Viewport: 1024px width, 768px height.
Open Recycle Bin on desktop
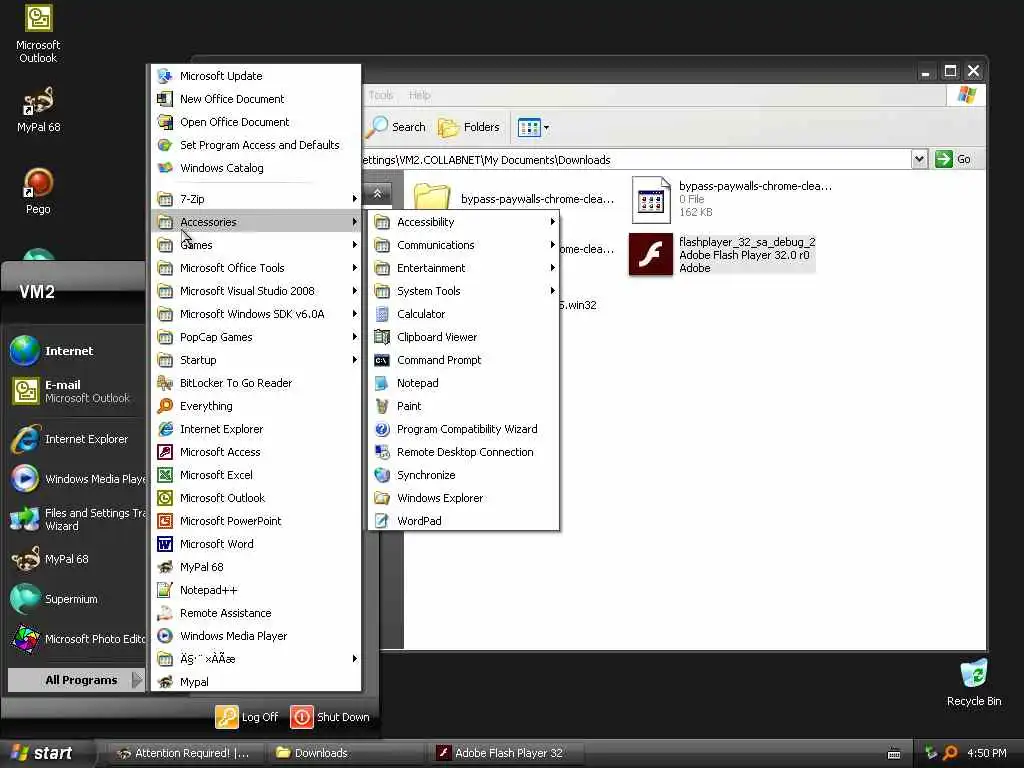[974, 683]
